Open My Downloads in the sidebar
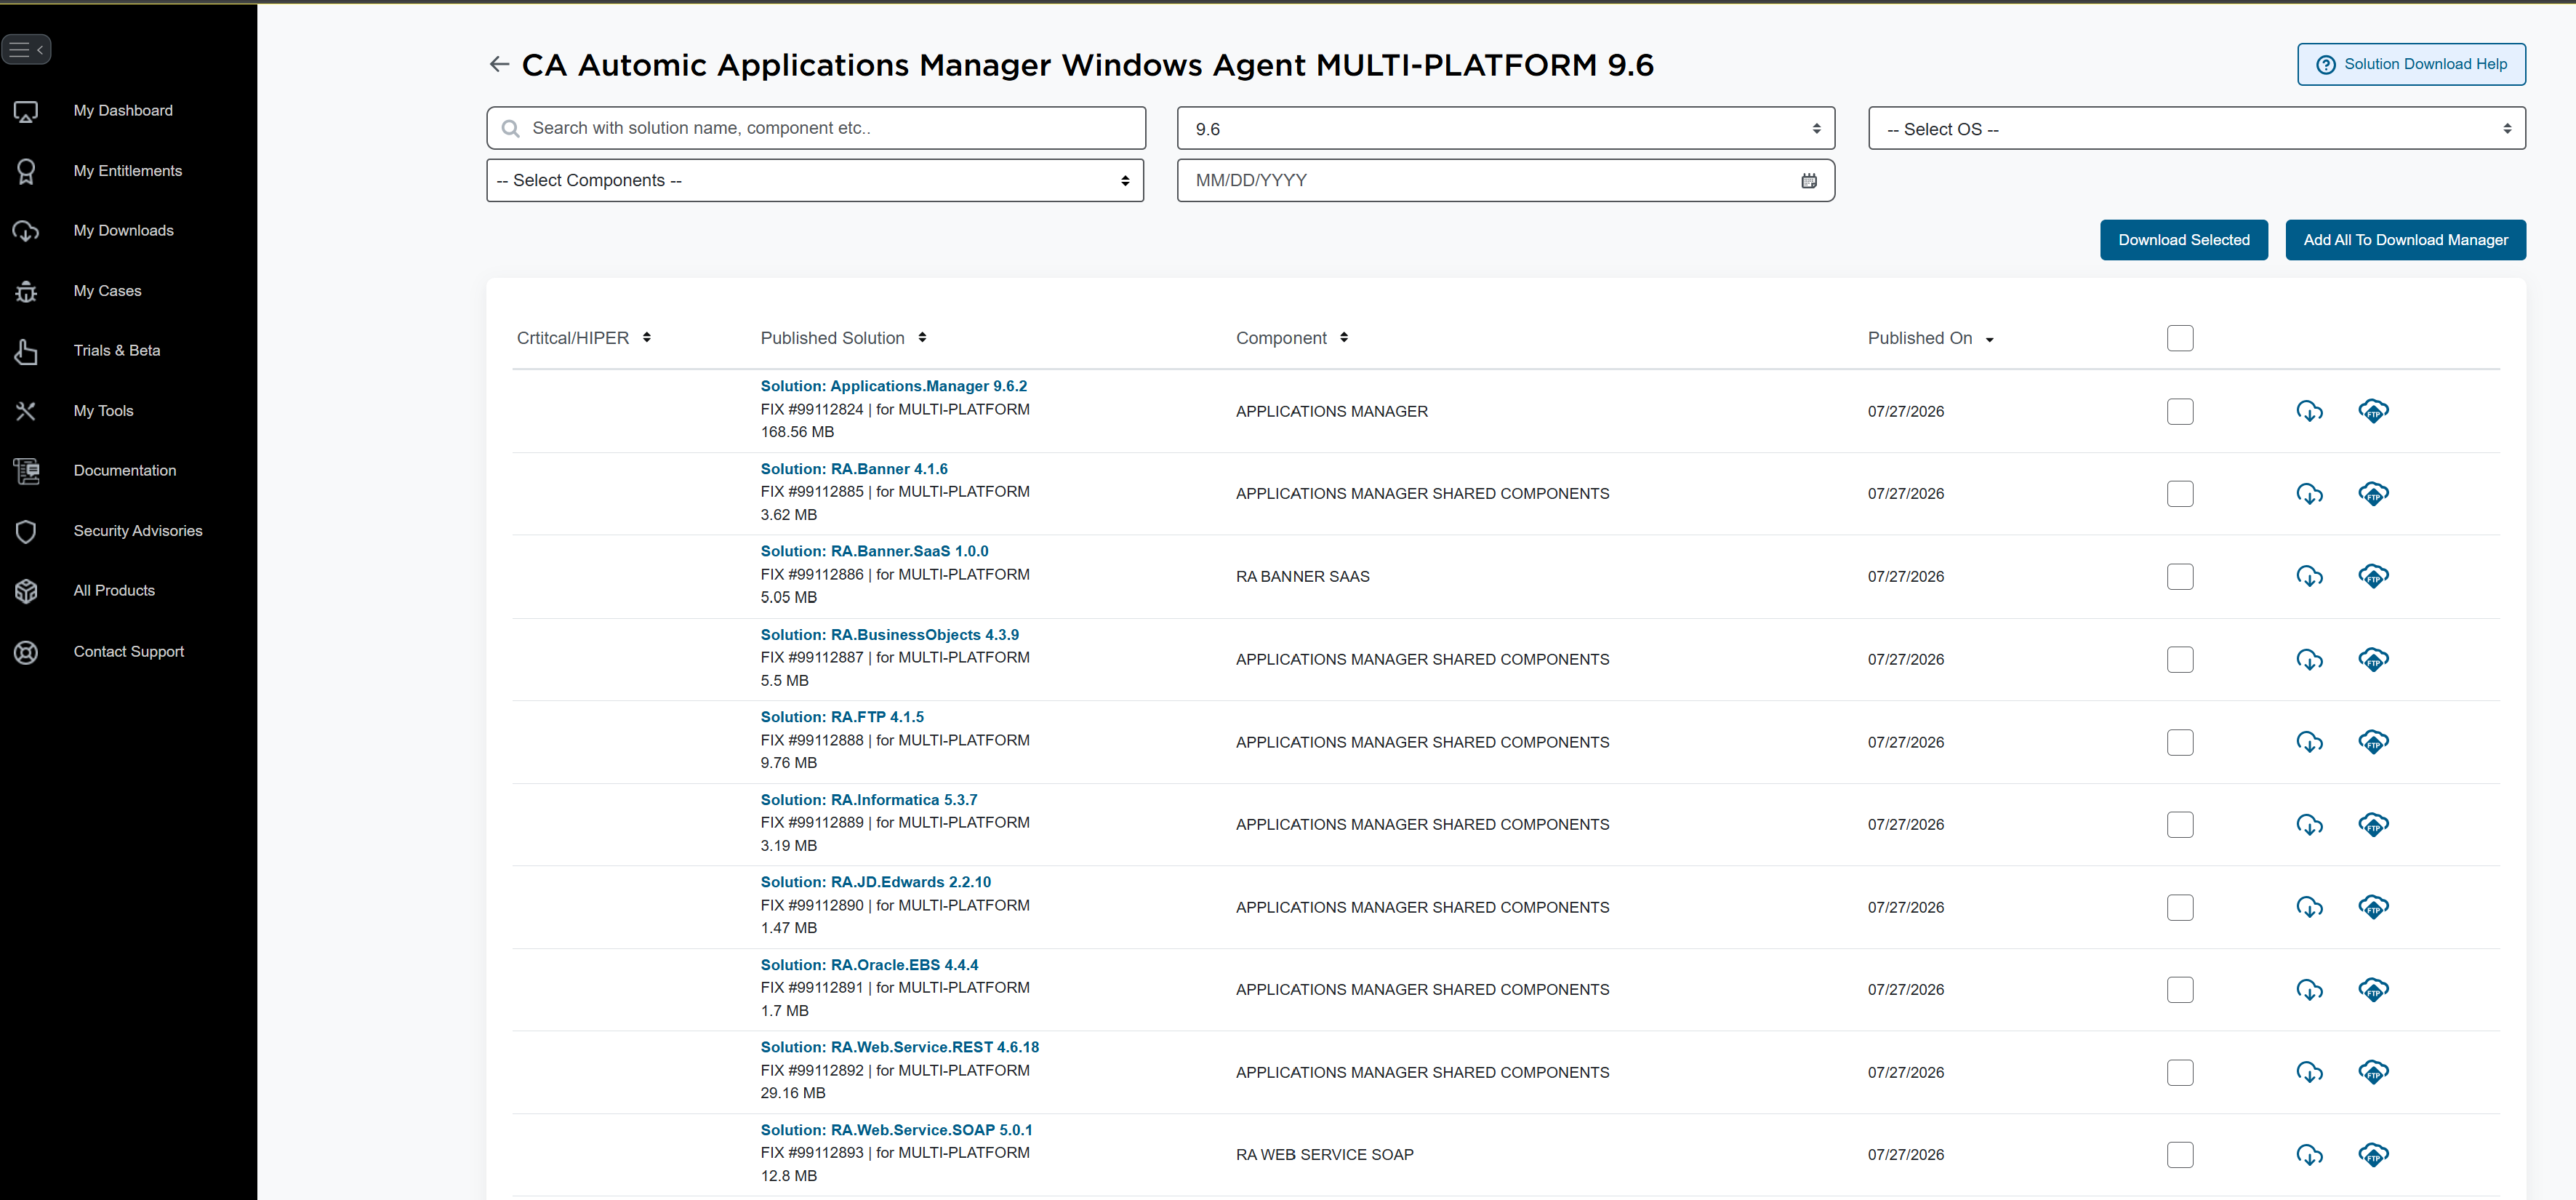This screenshot has height=1200, width=2576. click(x=123, y=230)
